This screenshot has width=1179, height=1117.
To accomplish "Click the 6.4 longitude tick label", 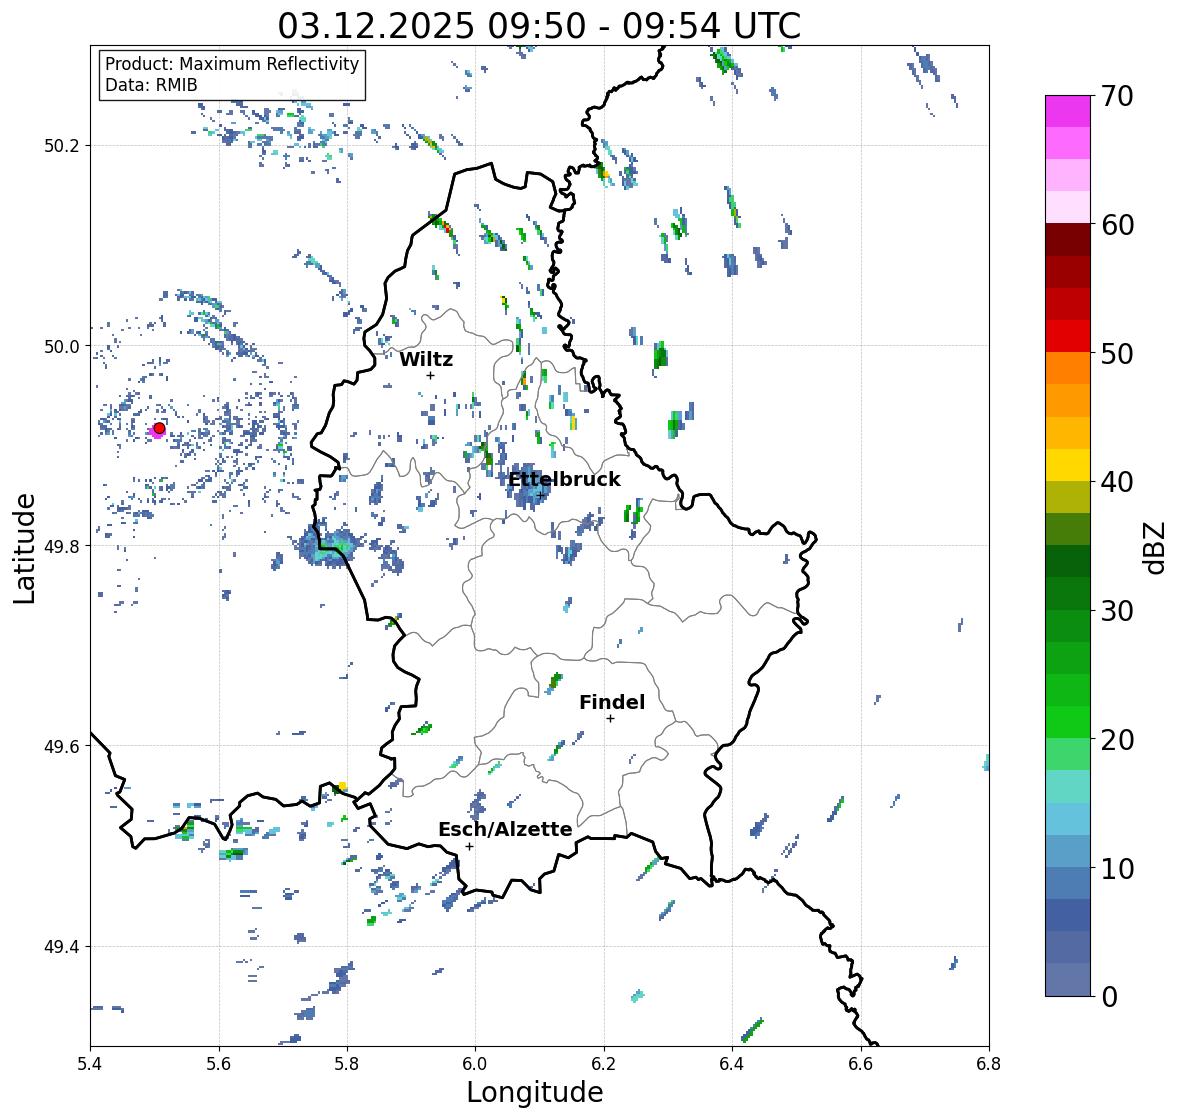I will (x=732, y=1064).
